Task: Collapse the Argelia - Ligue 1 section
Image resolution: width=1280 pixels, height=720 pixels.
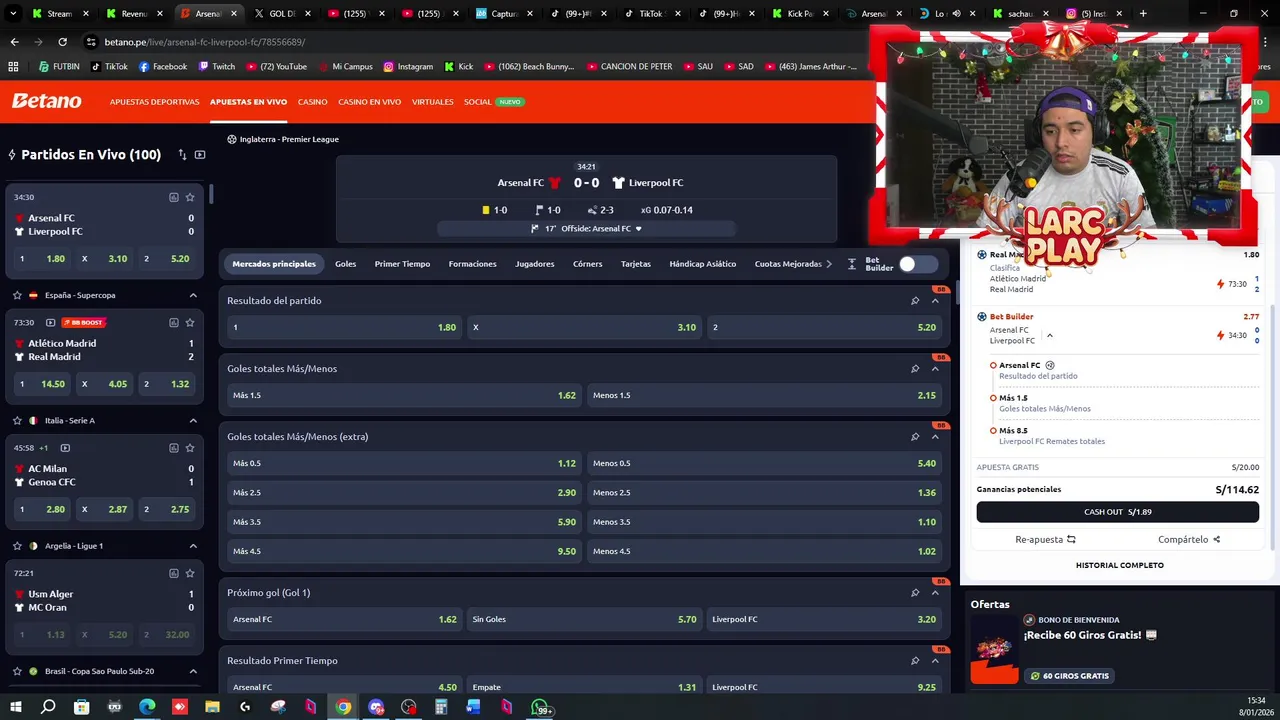Action: tap(193, 546)
